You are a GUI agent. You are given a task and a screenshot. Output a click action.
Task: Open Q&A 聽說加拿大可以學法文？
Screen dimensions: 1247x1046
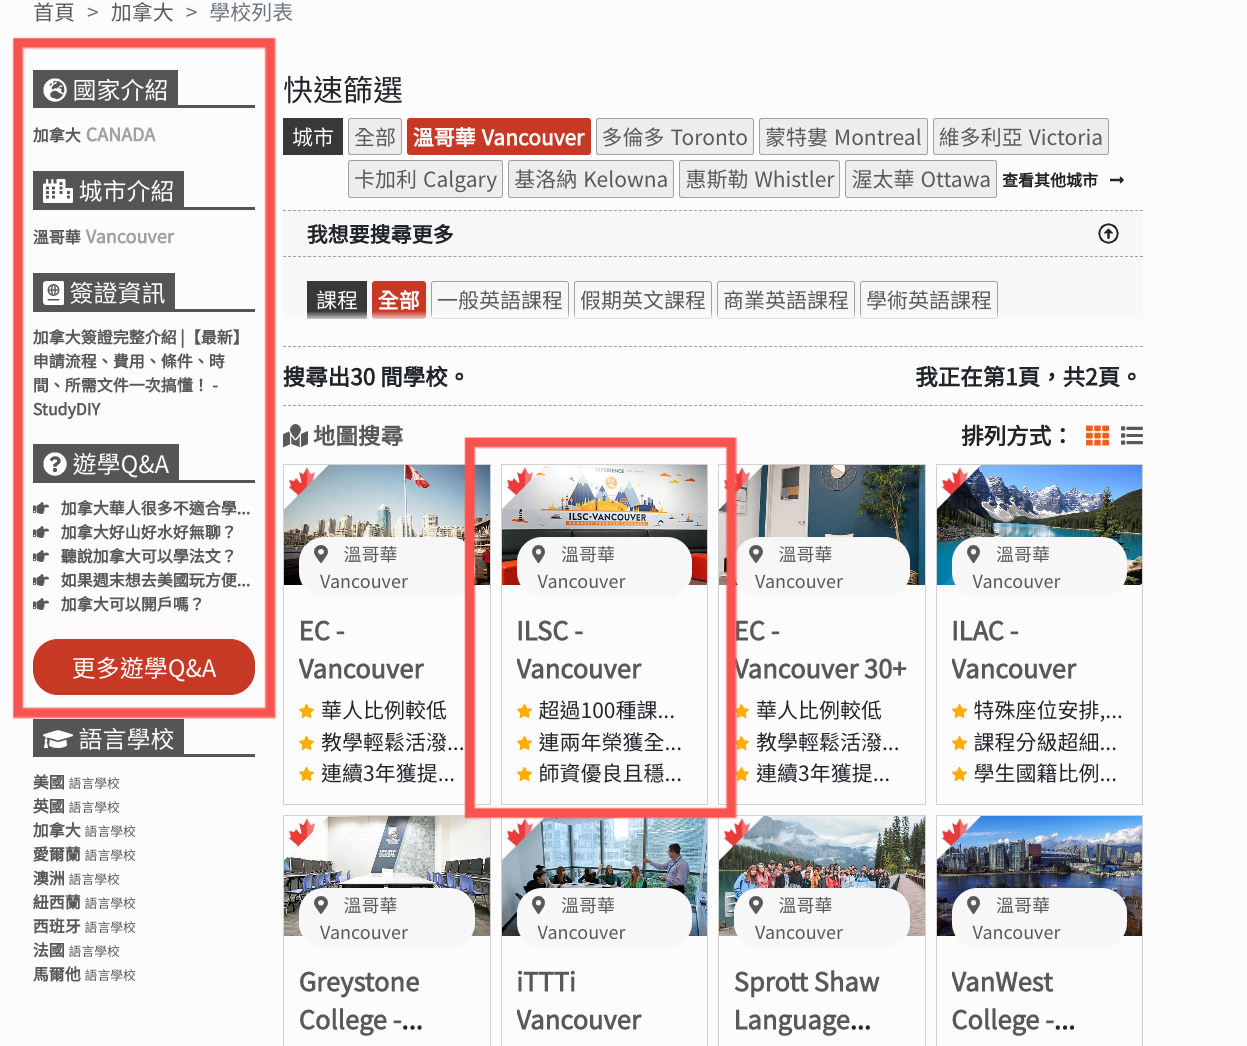tap(148, 556)
